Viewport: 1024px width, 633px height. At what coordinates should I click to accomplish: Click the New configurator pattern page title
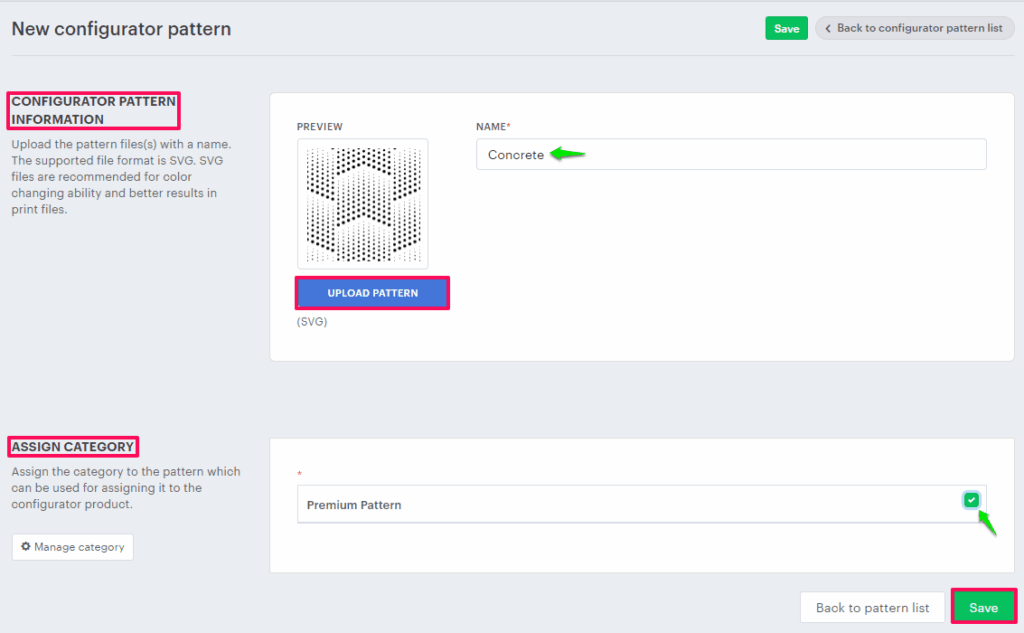tap(121, 29)
